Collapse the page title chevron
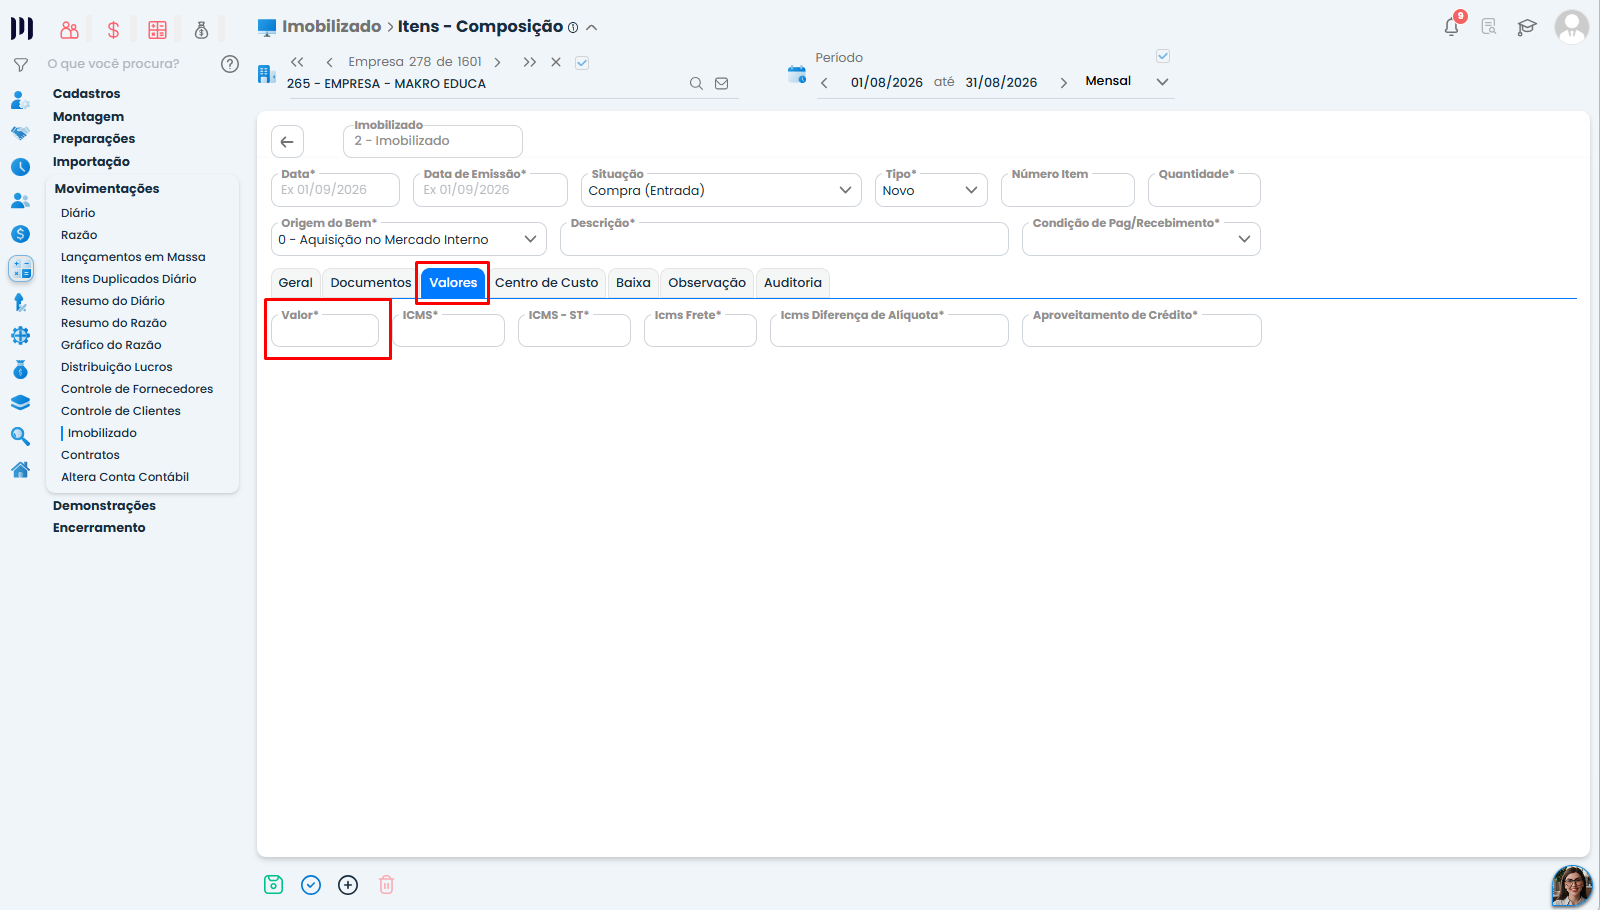Viewport: 1600px width, 910px height. [592, 28]
